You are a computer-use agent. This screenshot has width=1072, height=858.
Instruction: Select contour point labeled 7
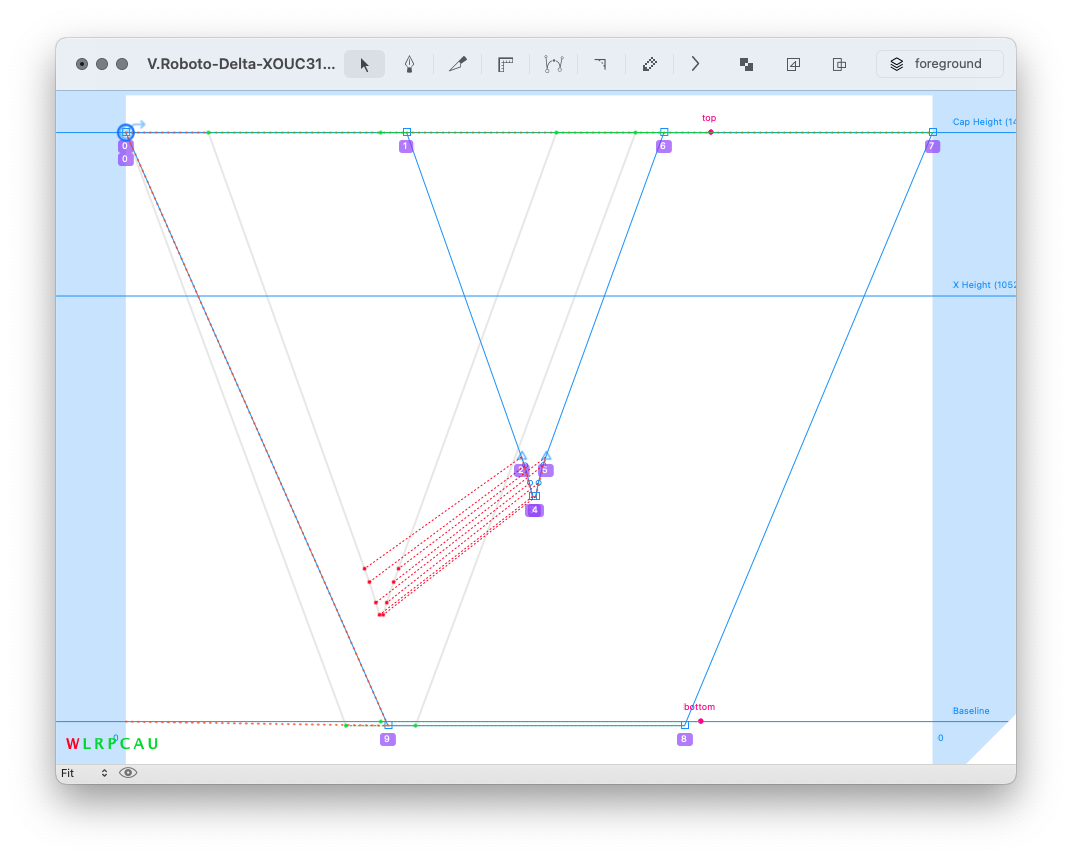point(932,132)
